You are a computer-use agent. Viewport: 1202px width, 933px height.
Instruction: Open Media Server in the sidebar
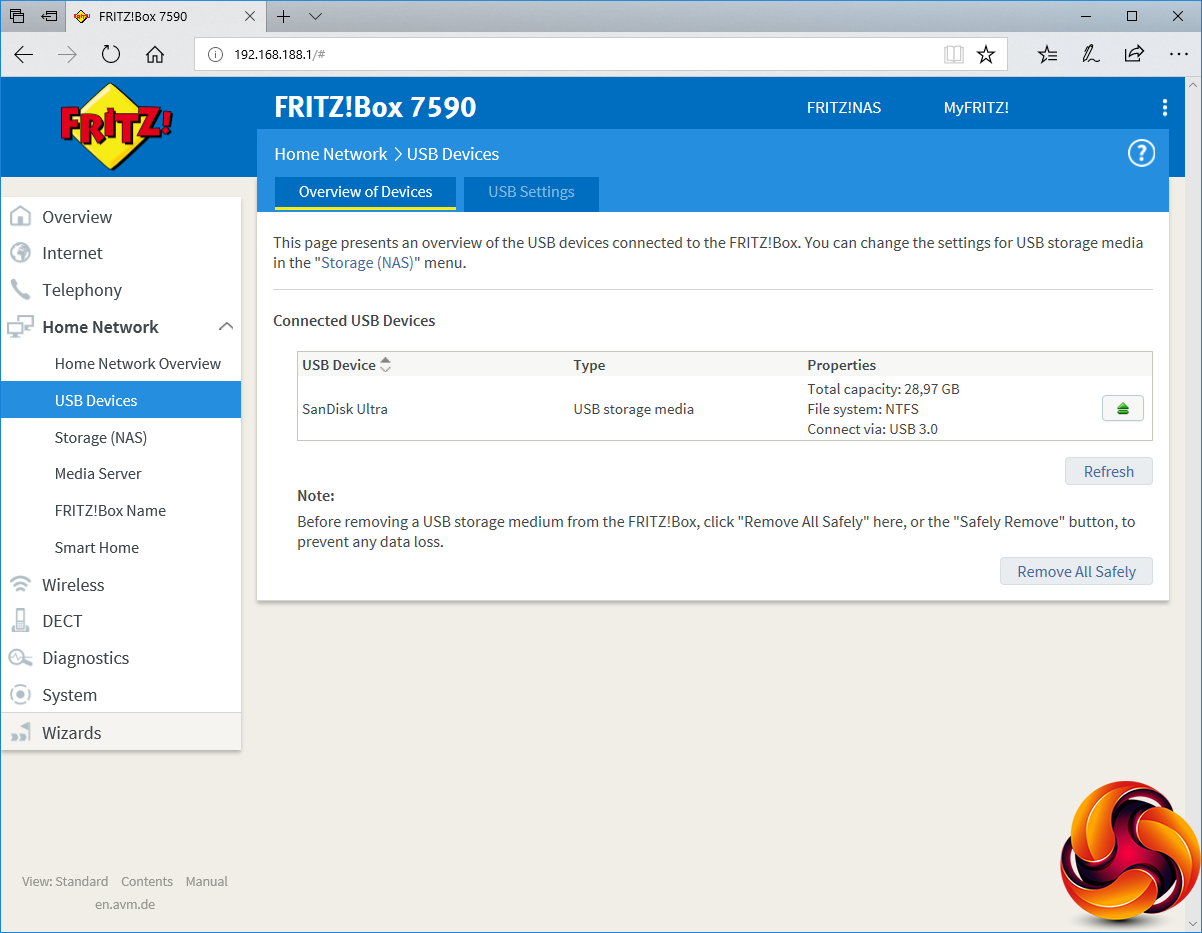click(98, 474)
